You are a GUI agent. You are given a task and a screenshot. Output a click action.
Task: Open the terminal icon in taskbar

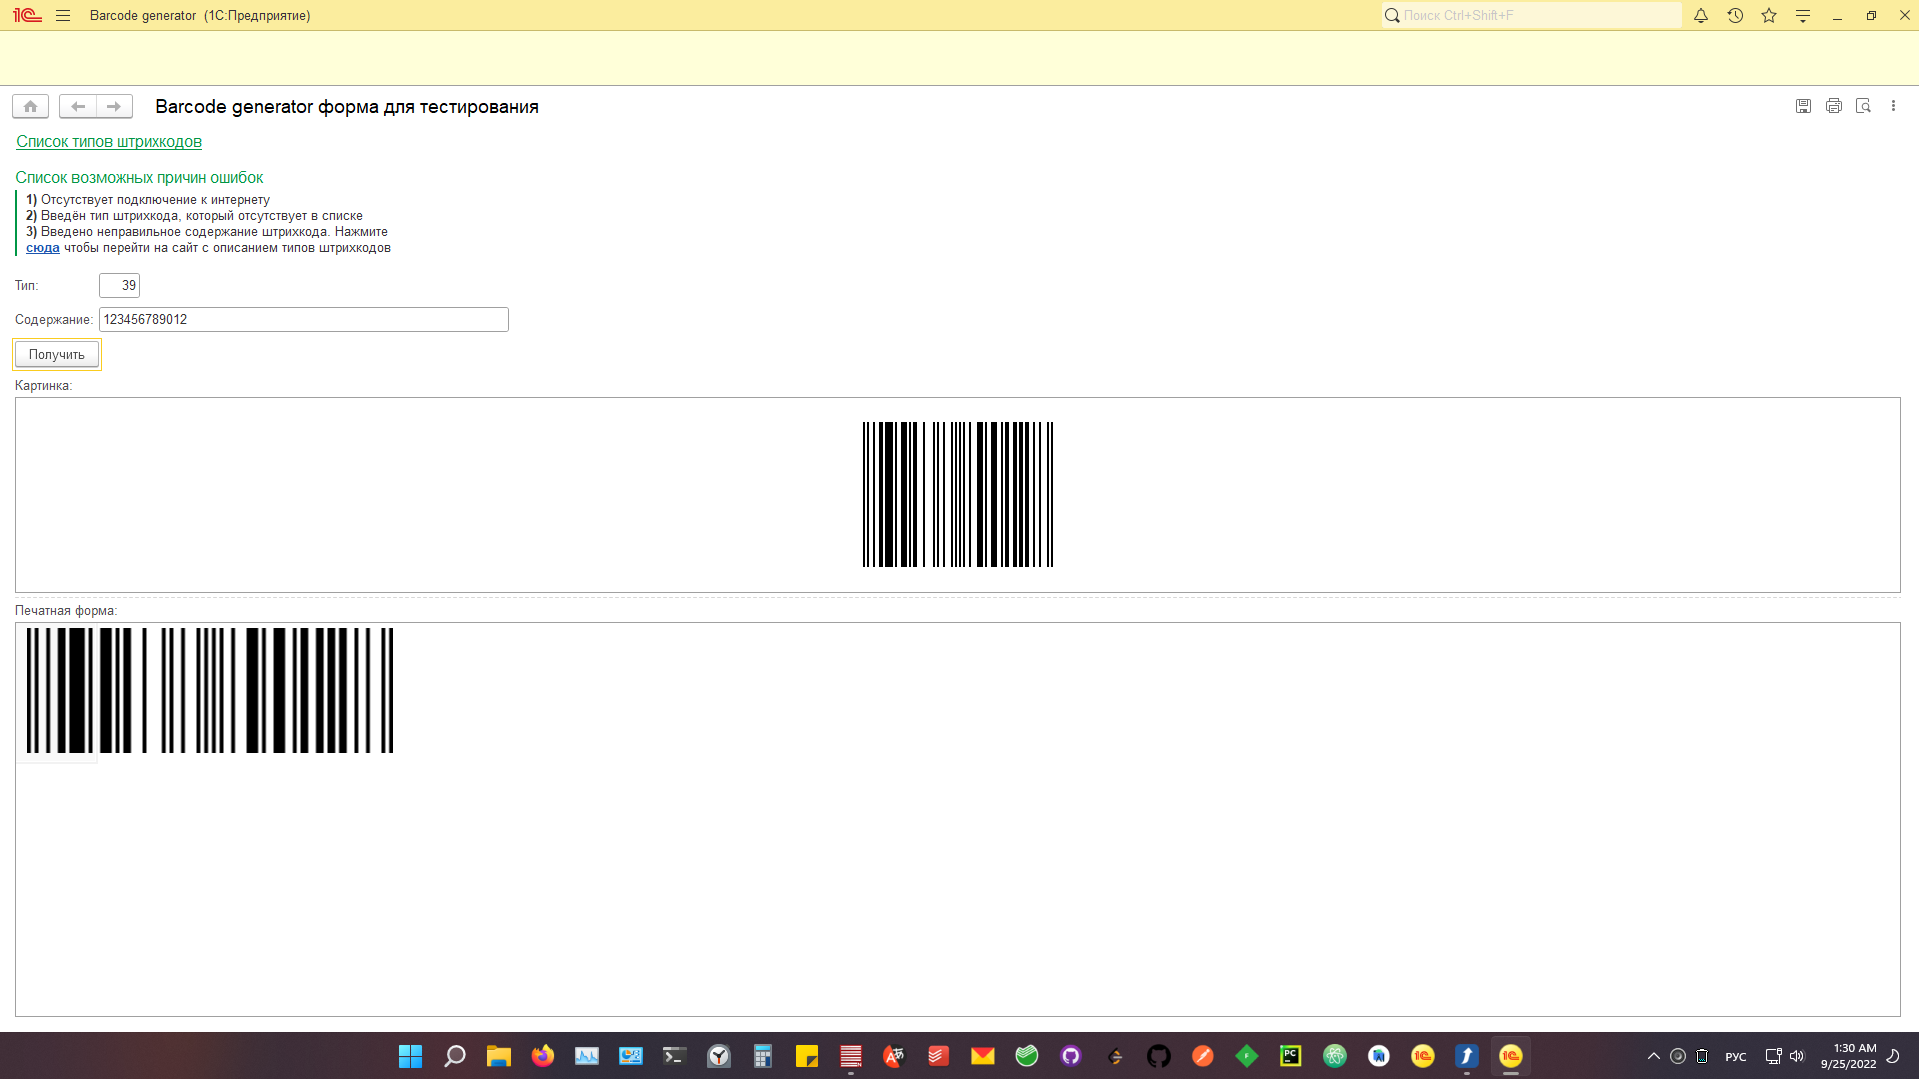675,1056
